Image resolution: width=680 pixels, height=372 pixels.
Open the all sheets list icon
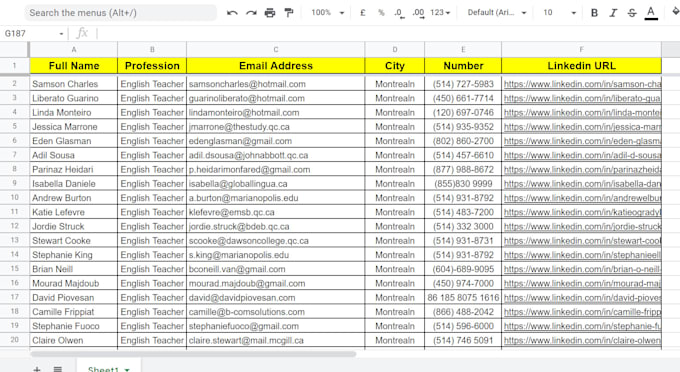pos(58,369)
